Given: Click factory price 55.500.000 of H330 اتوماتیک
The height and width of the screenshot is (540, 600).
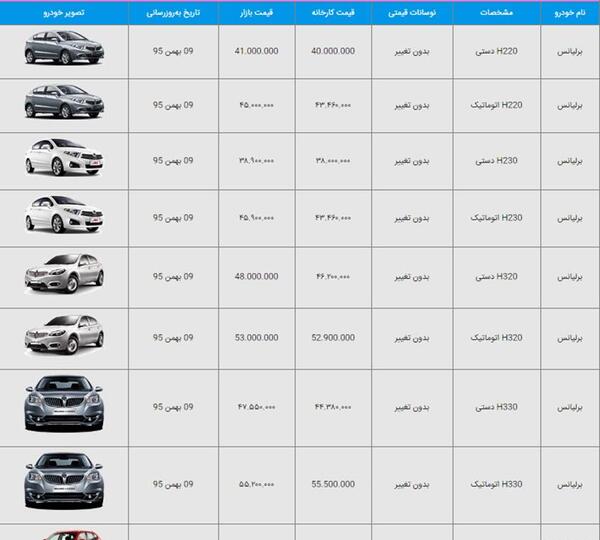Looking at the screenshot, I should pos(333,484).
